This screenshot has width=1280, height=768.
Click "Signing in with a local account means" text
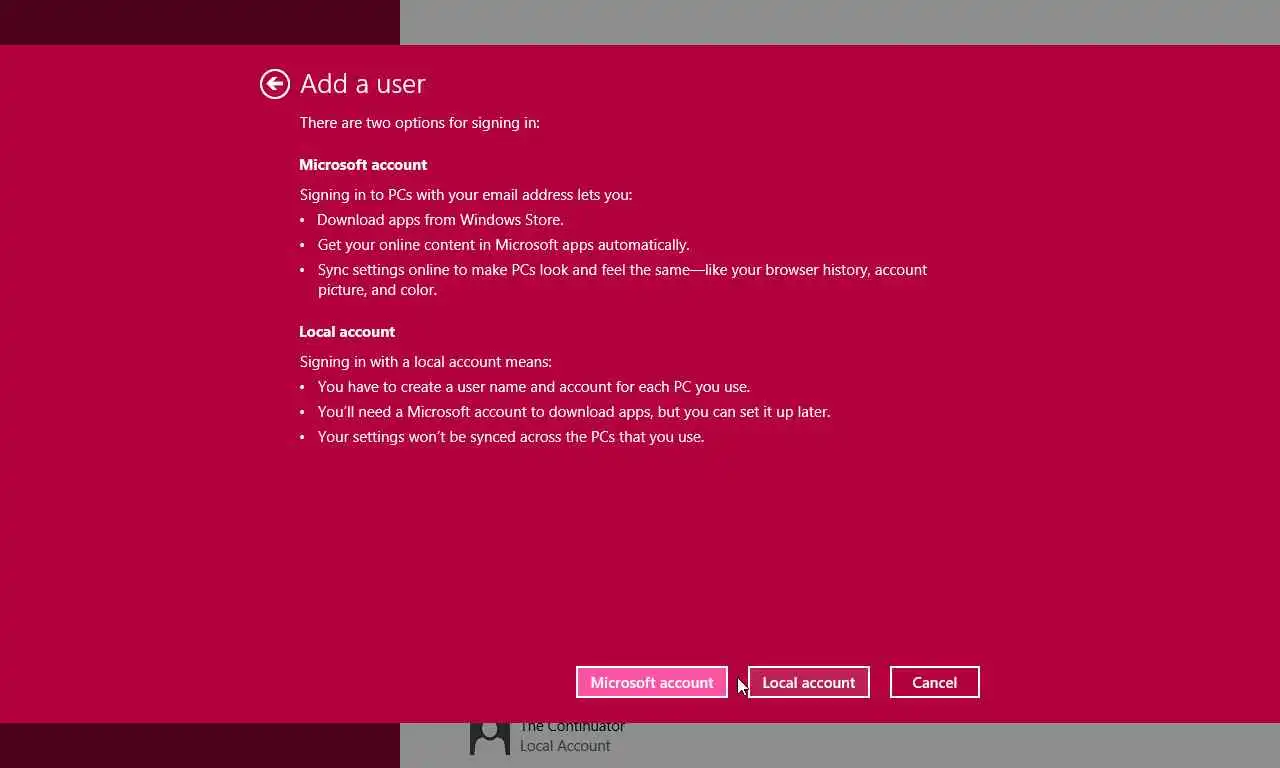coord(426,362)
